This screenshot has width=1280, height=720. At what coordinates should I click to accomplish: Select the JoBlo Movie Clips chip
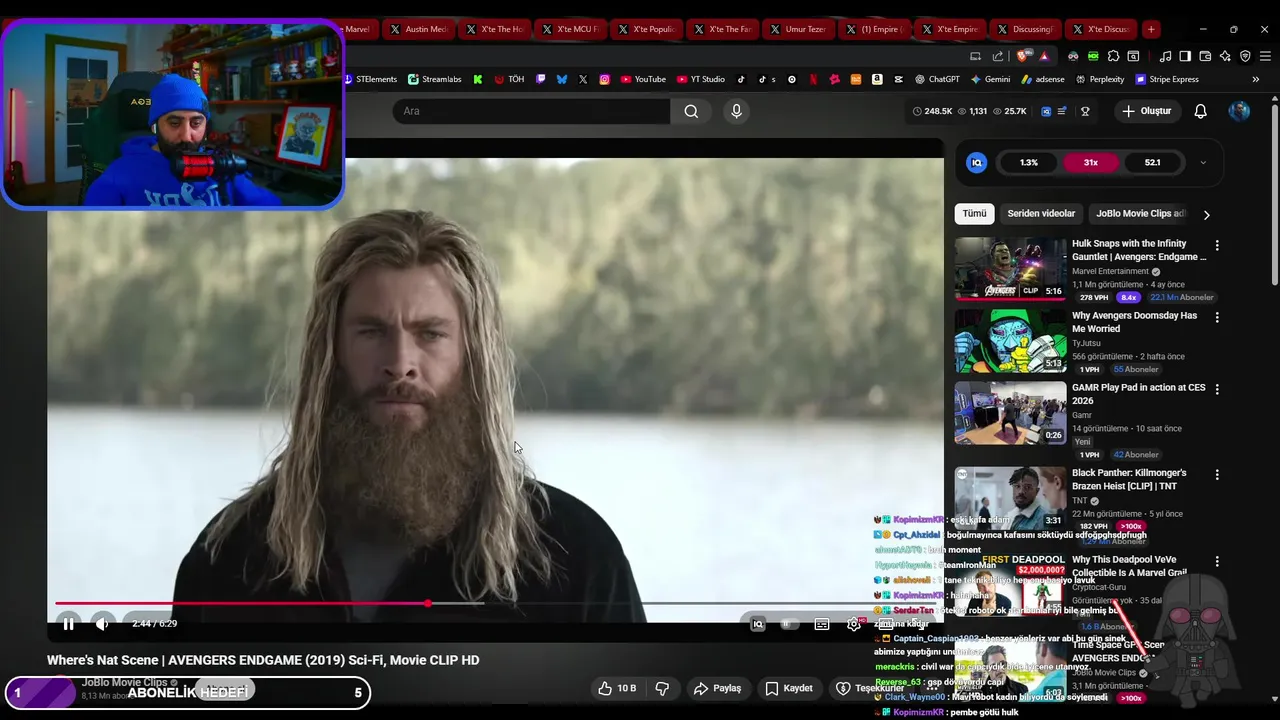(1140, 213)
